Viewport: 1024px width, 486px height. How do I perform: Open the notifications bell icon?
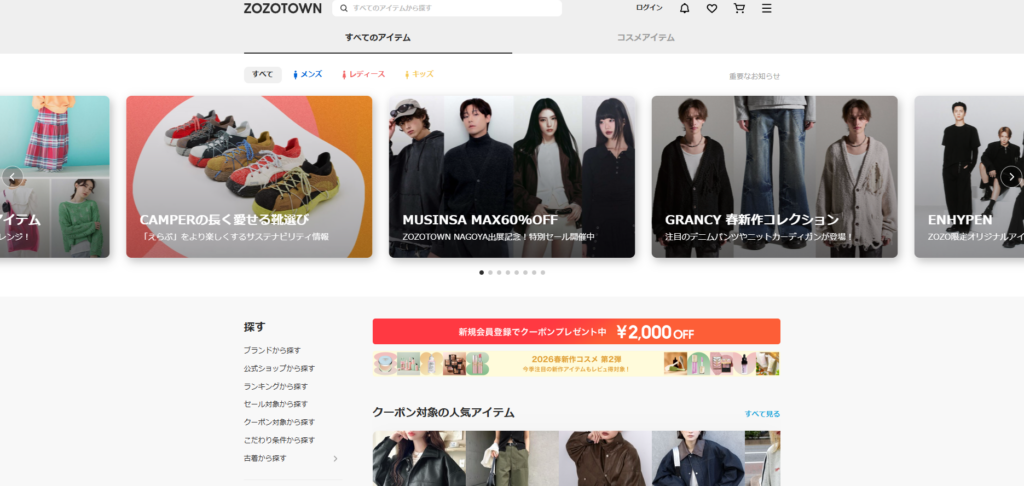[684, 8]
